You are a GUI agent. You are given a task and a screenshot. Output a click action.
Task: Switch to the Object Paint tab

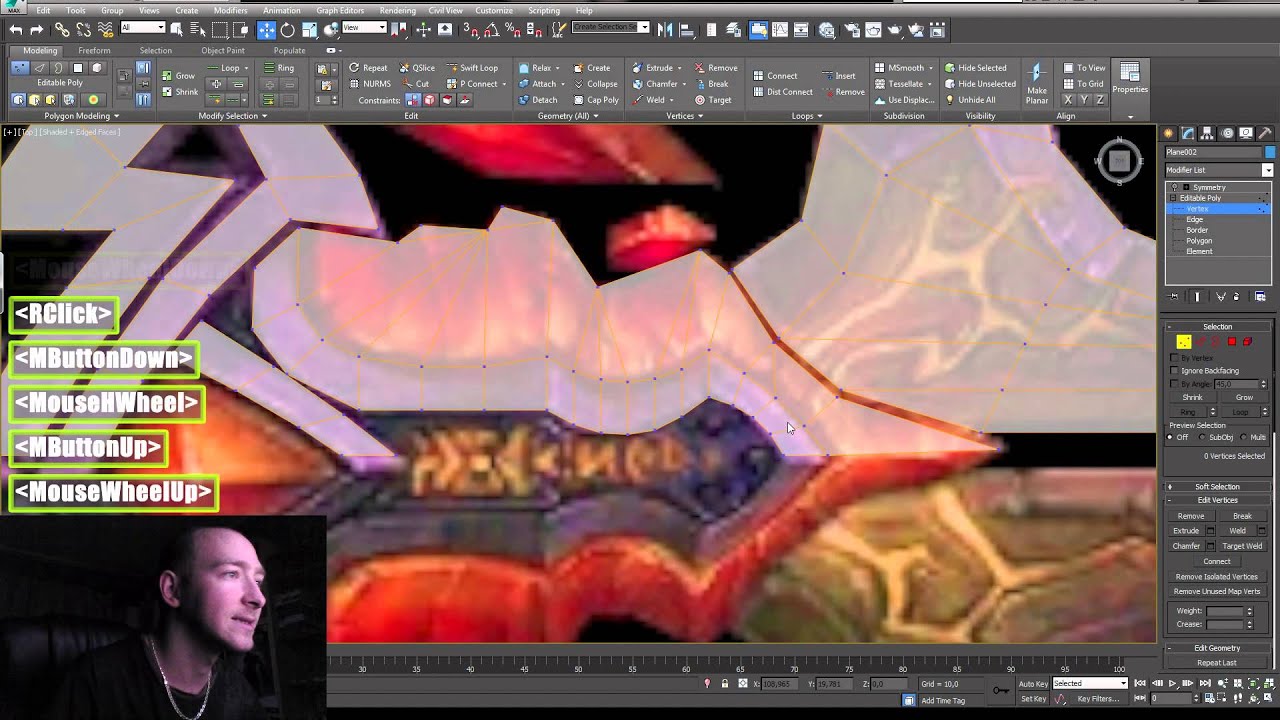(222, 50)
